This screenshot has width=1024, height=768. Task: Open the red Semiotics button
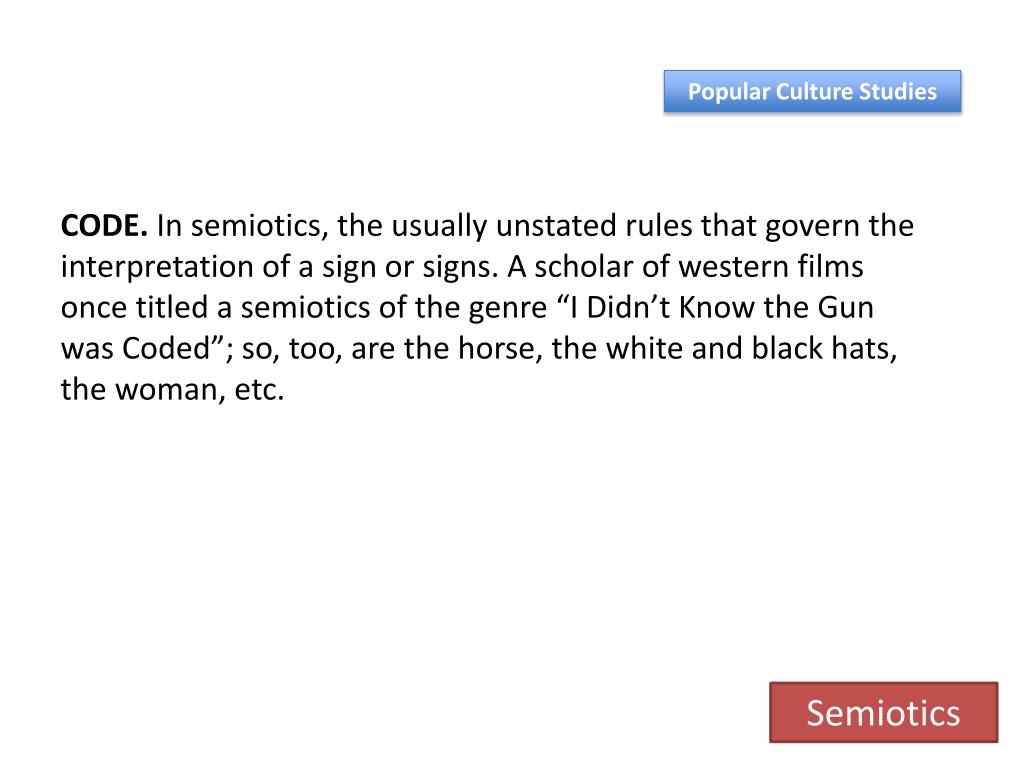pyautogui.click(x=884, y=712)
